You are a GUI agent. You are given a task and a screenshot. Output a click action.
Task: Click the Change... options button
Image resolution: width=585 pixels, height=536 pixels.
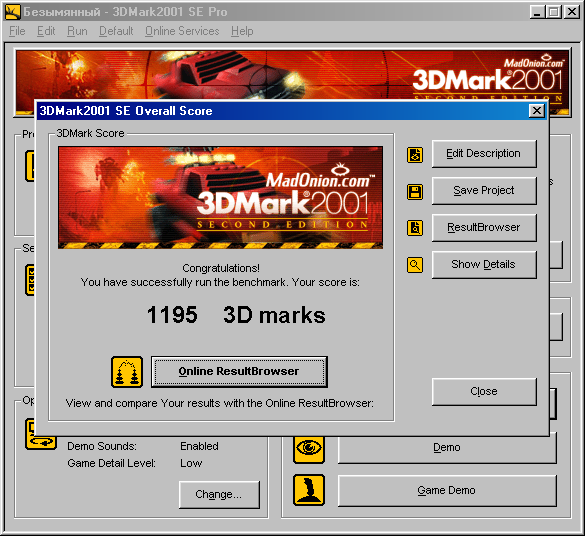[x=219, y=495]
